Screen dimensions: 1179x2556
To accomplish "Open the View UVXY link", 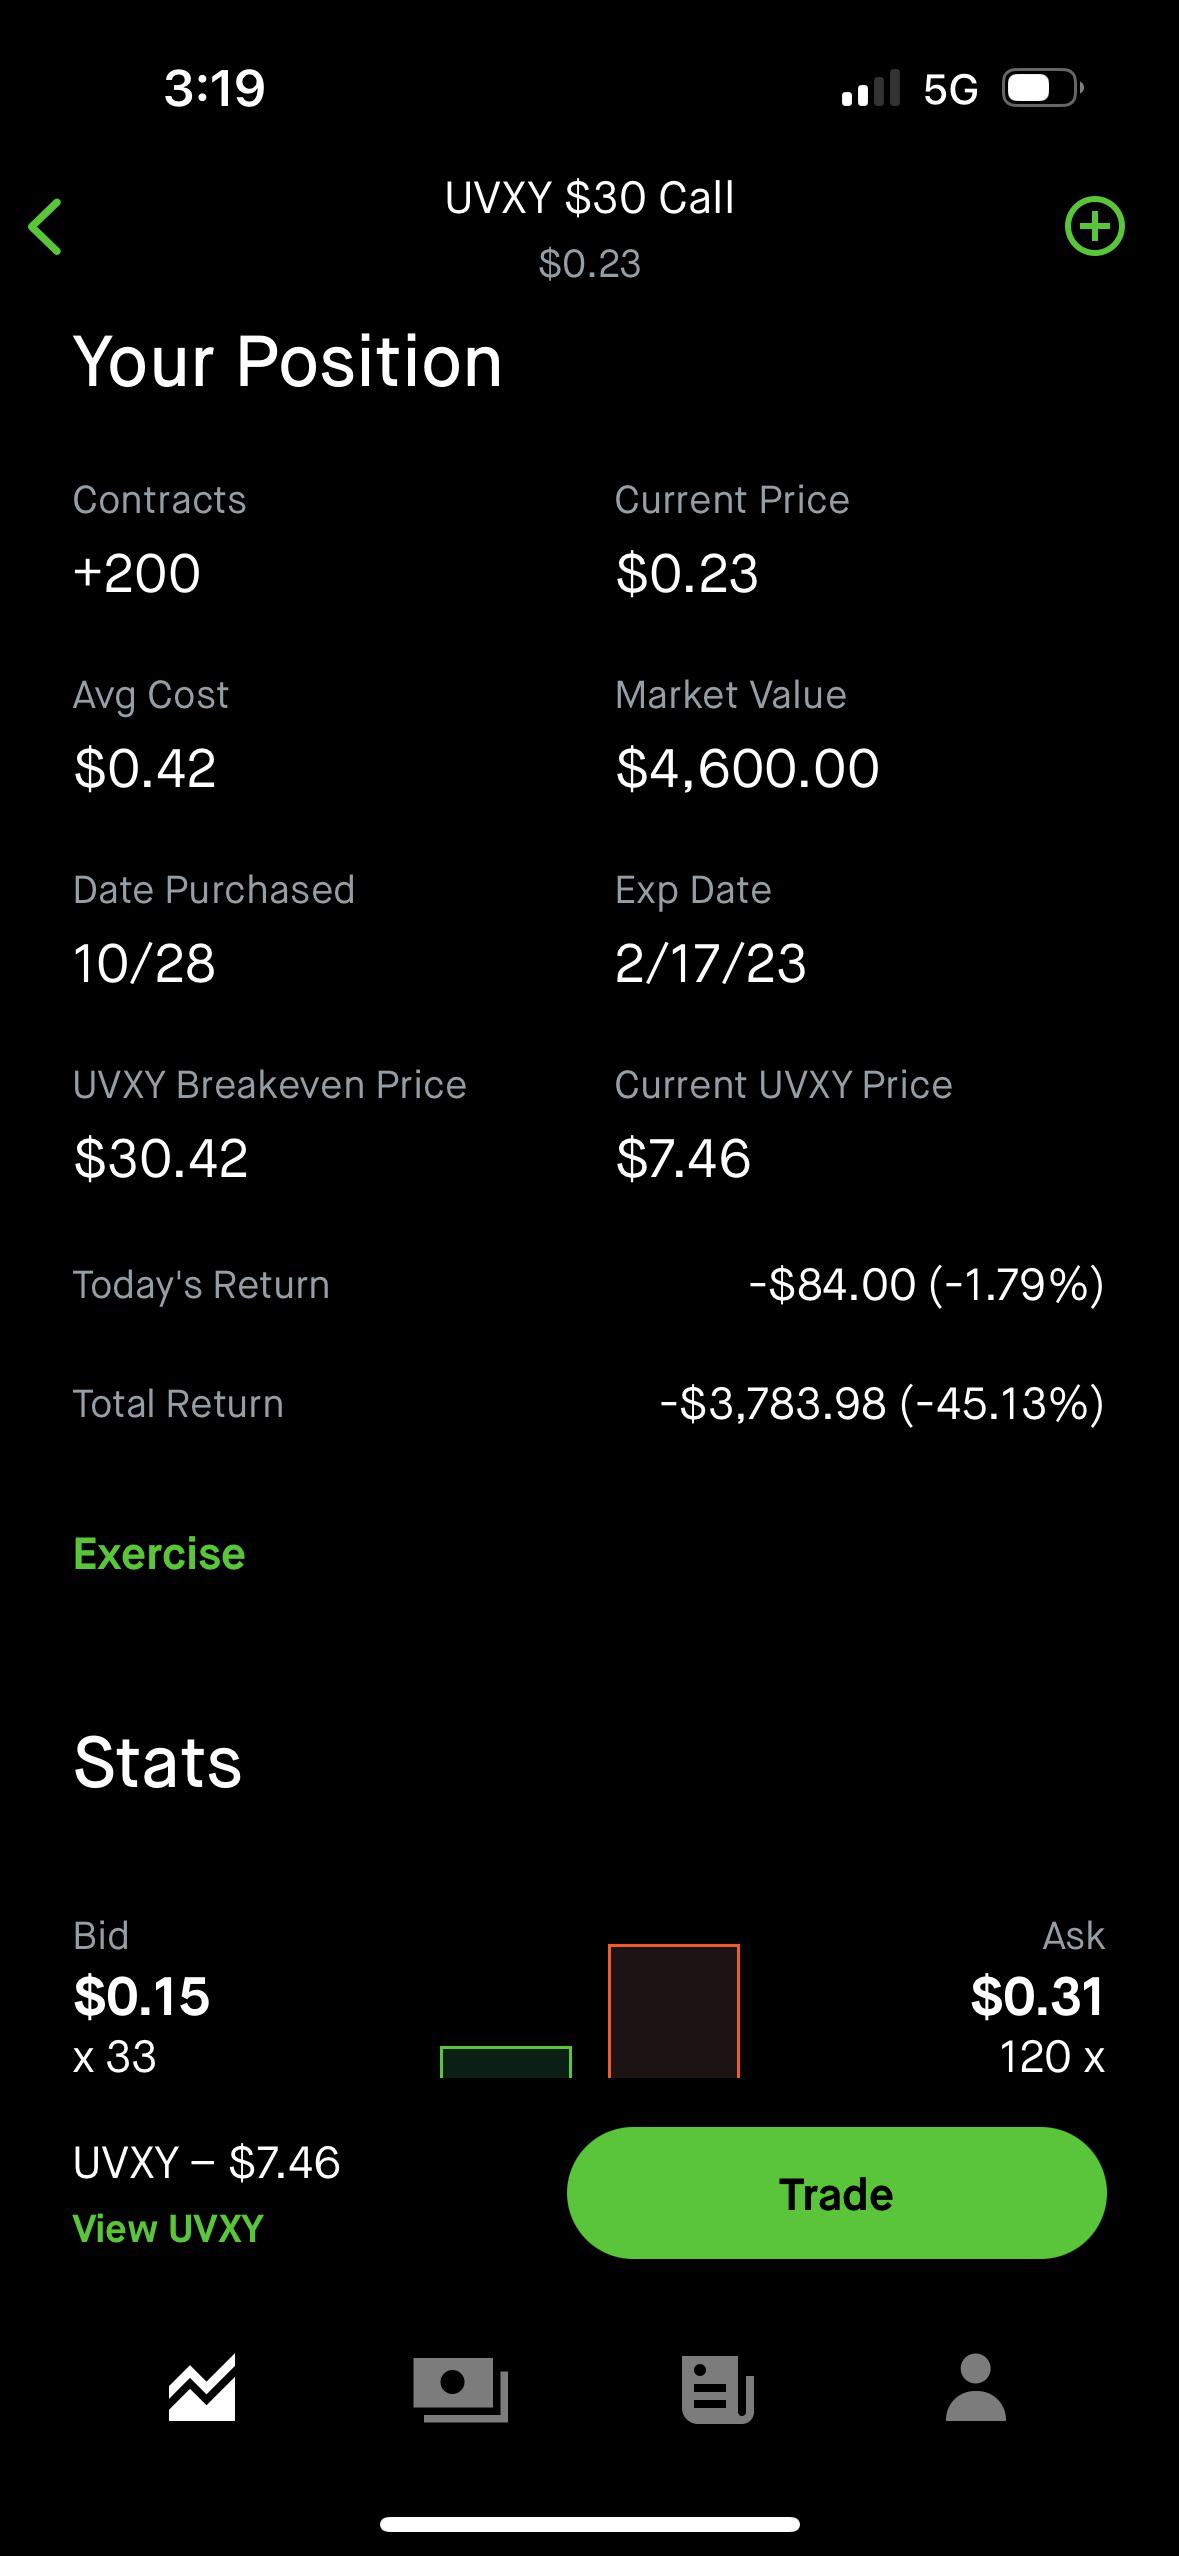I will (x=168, y=2228).
